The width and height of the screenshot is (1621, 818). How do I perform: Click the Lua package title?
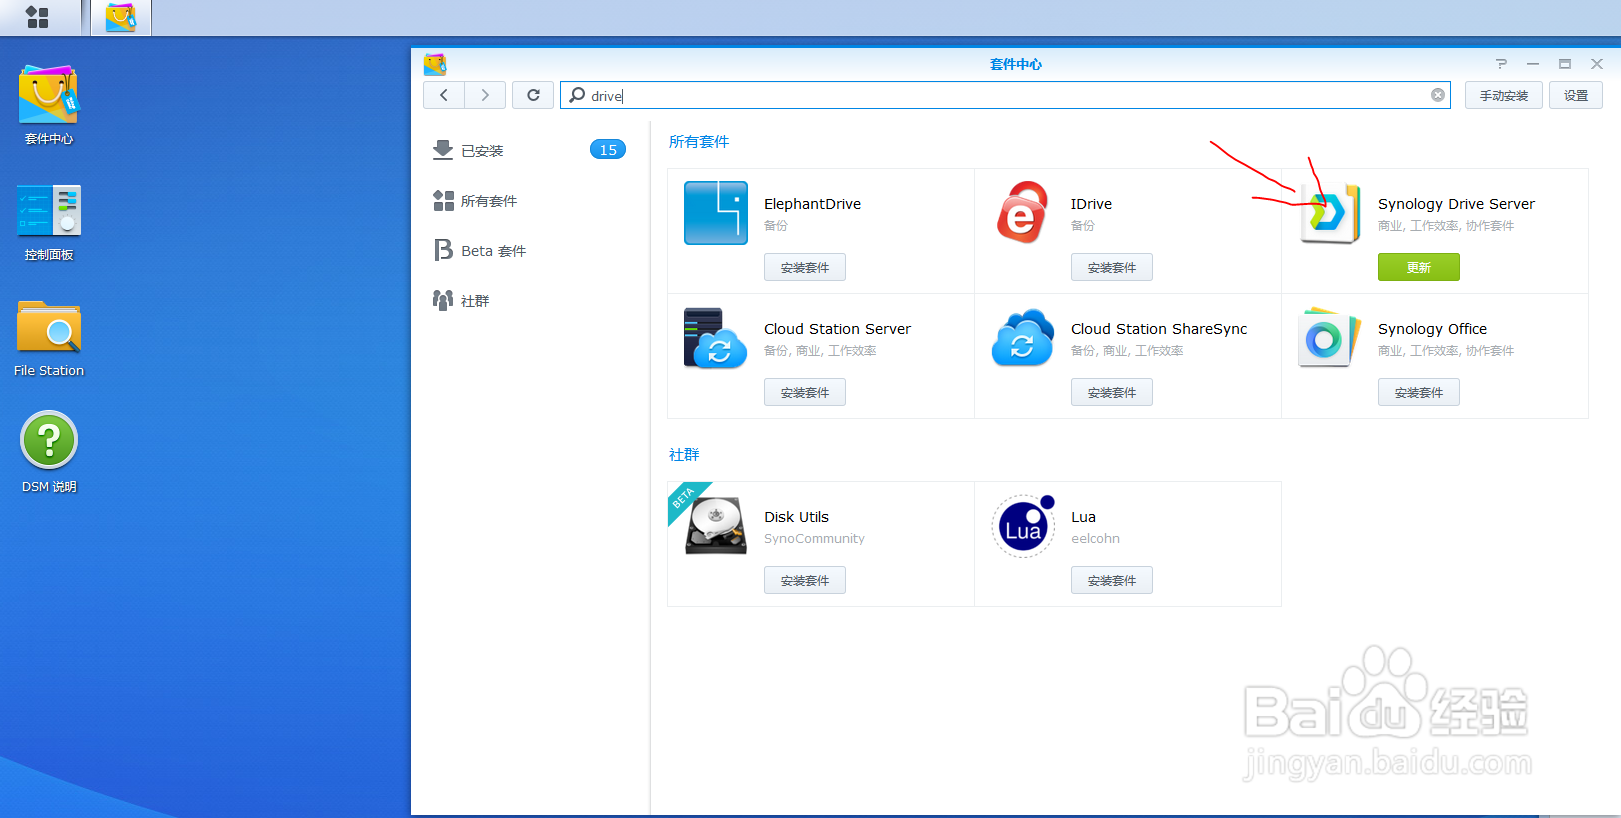(x=1083, y=517)
